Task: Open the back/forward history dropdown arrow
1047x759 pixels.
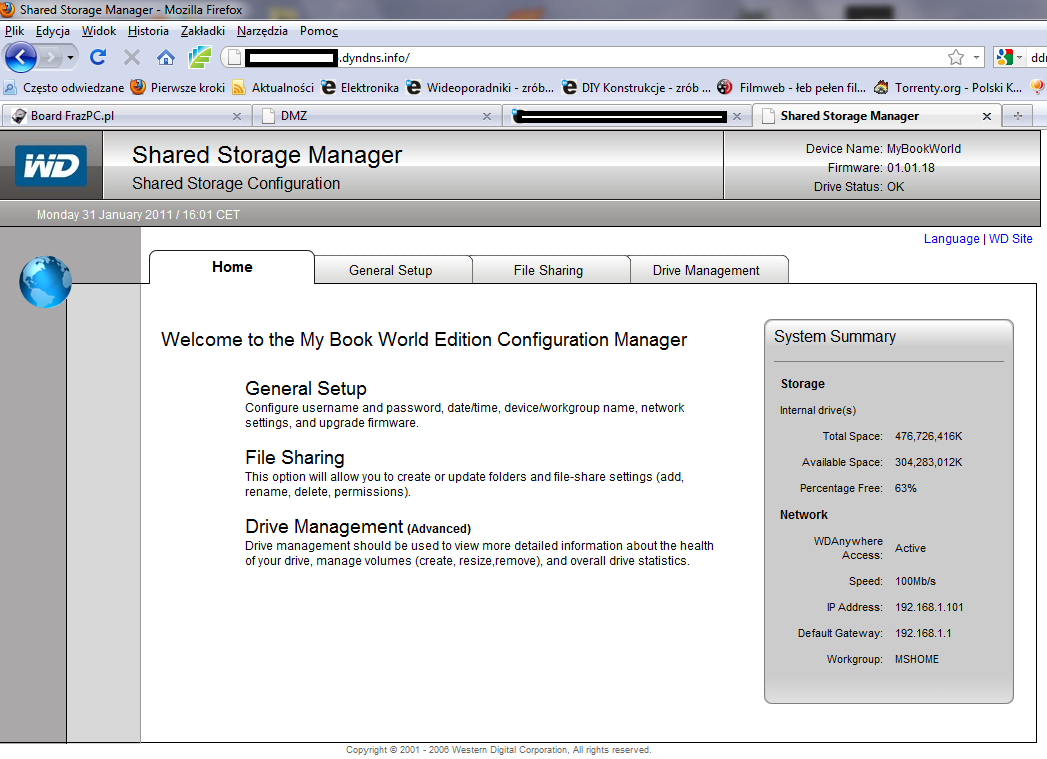Action: pyautogui.click(x=70, y=58)
